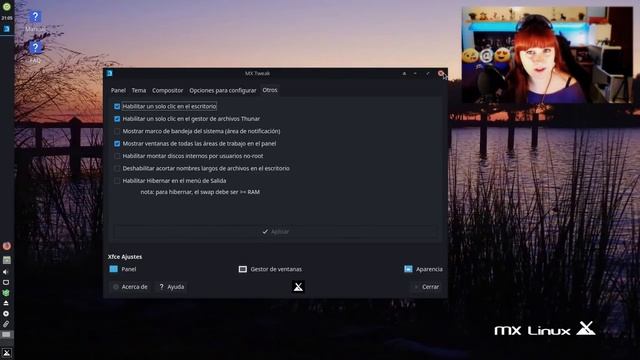Toggle single click in Thunar file manager
The image size is (640, 360).
tap(117, 119)
